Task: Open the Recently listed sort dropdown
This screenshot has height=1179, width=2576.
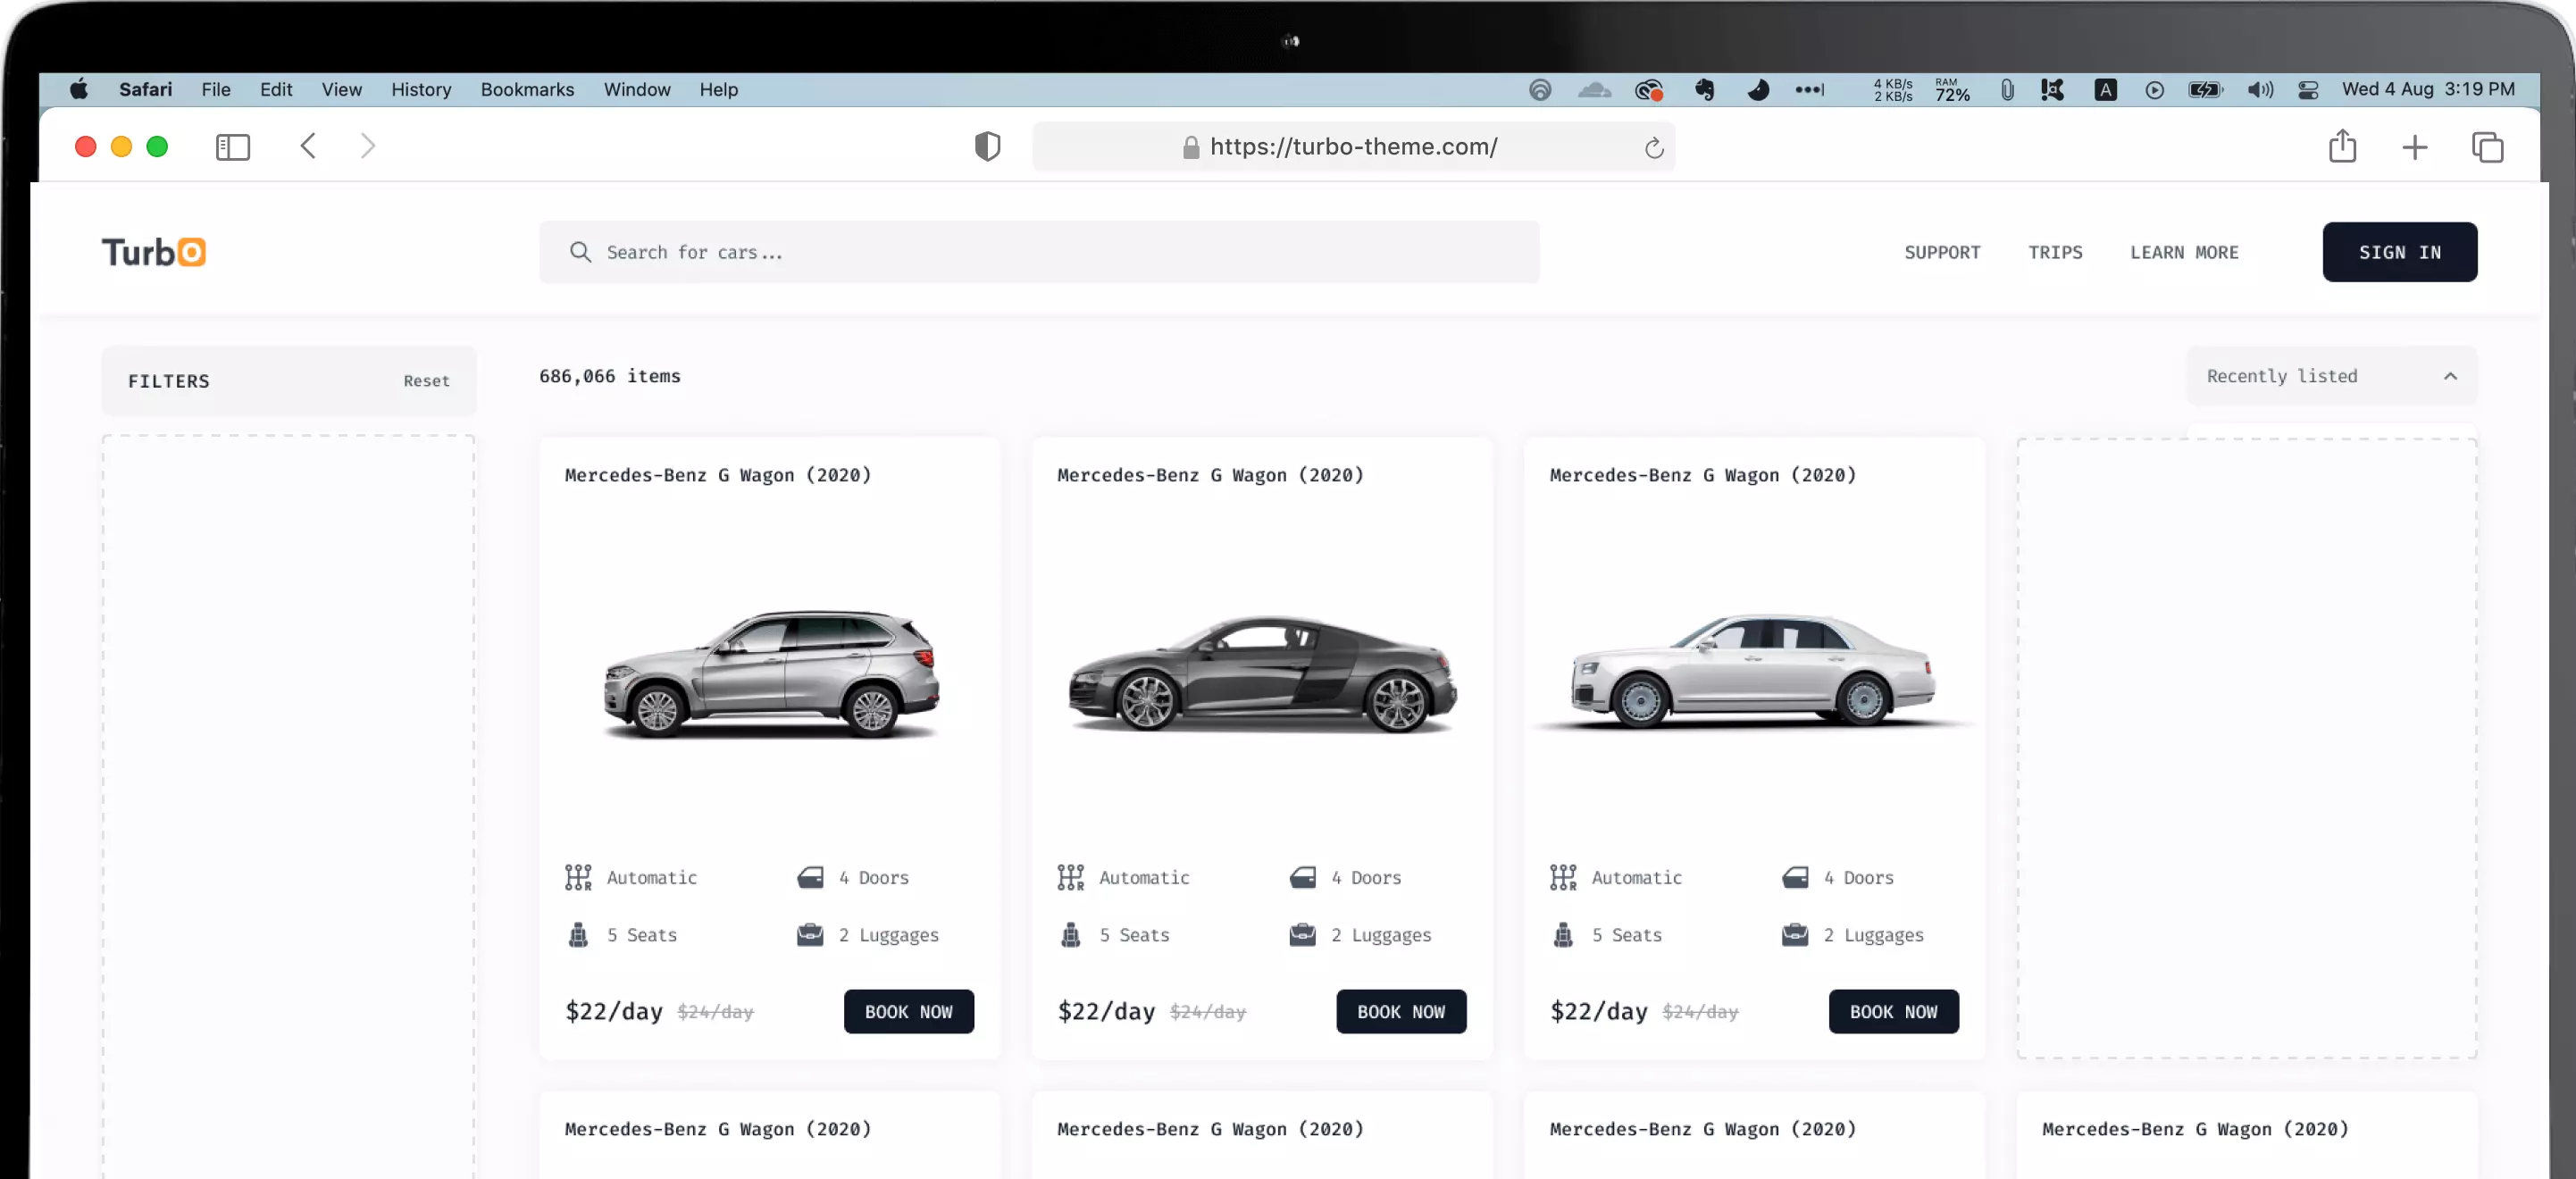Action: click(2331, 376)
